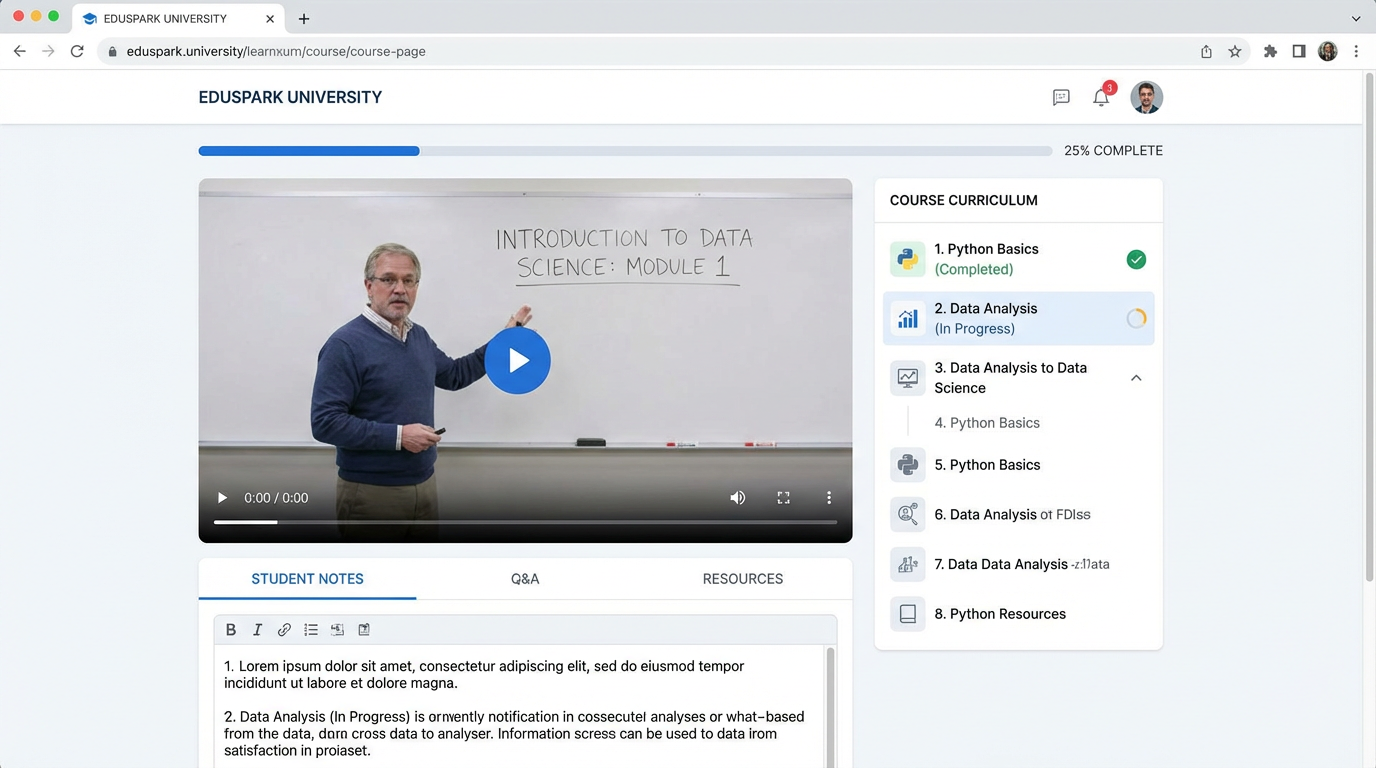
Task: Bookmark this page with the star icon
Action: [x=1235, y=51]
